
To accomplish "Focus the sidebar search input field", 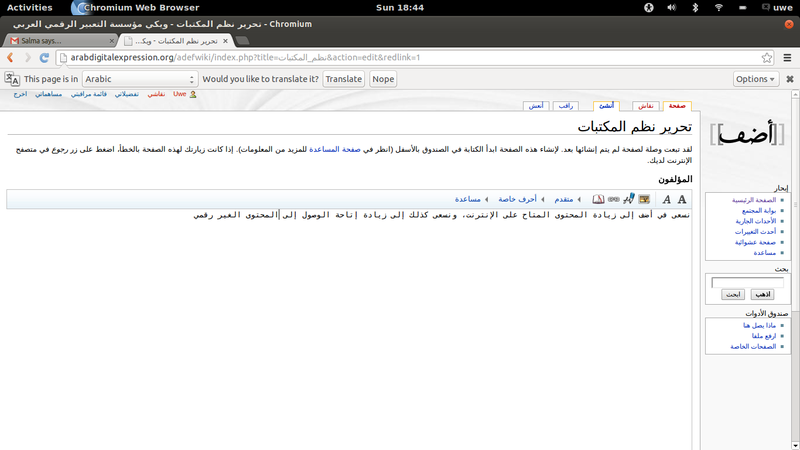I will 747,282.
